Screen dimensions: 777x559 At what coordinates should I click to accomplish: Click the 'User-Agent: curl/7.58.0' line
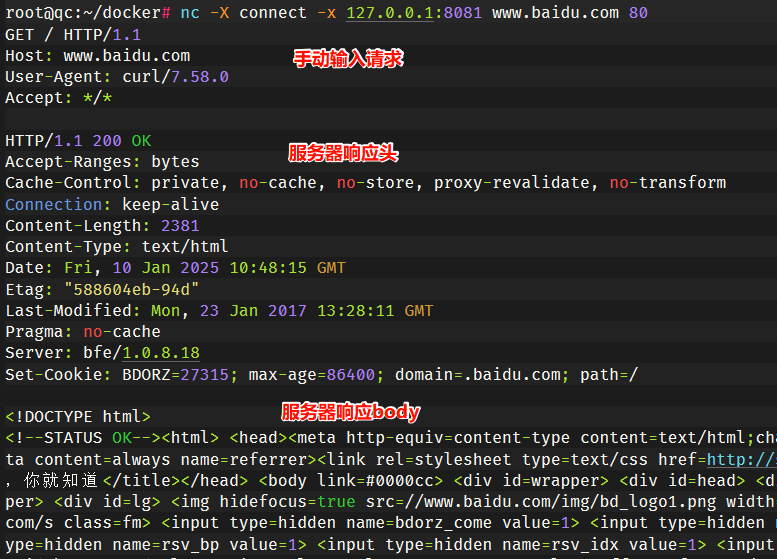tap(117, 77)
